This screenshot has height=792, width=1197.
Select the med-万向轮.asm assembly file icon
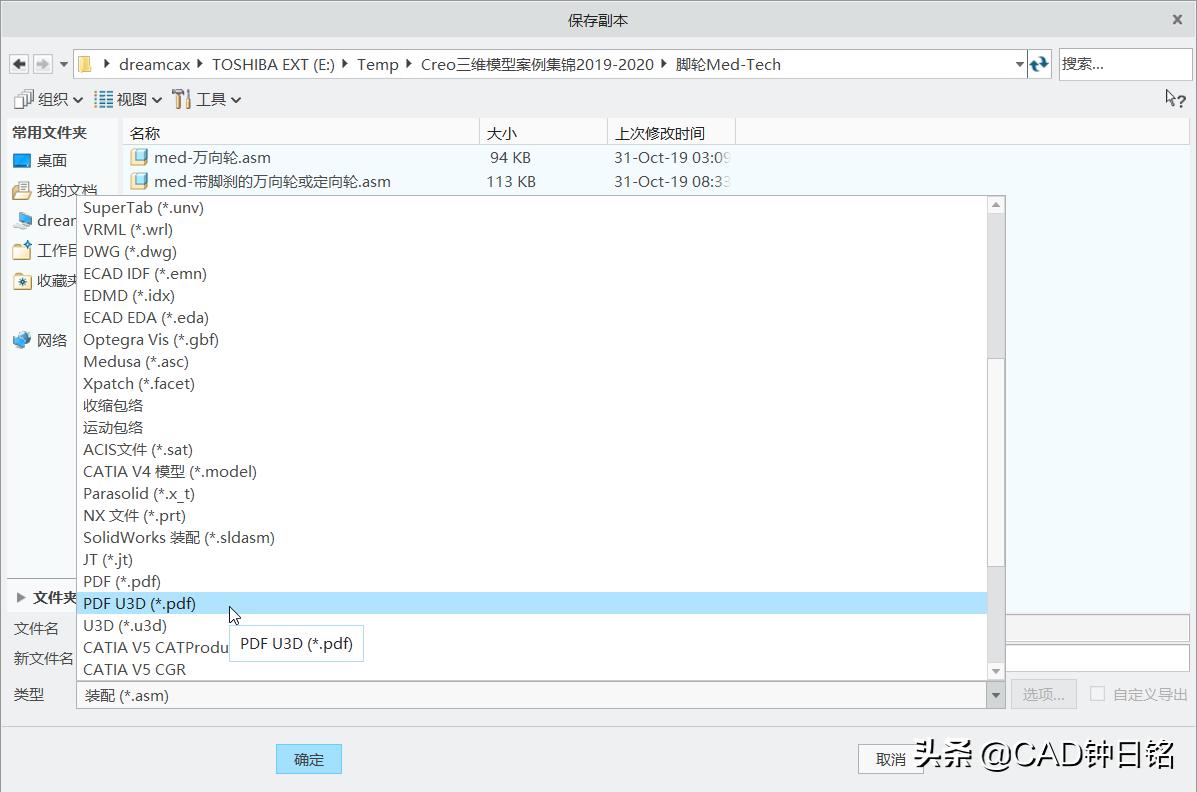139,157
